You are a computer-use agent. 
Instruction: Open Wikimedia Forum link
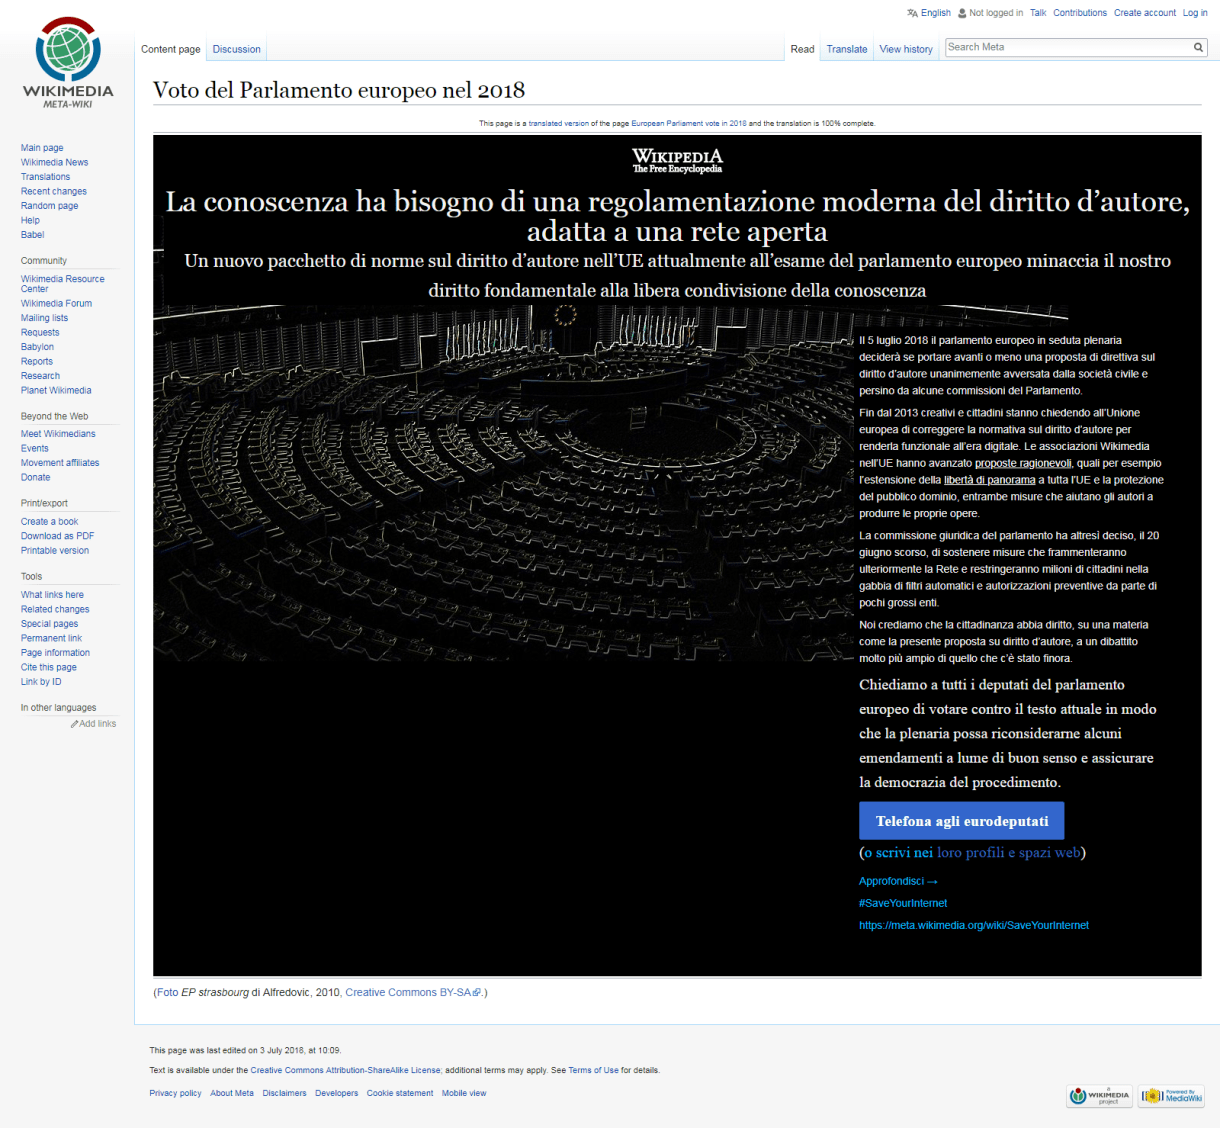click(56, 303)
